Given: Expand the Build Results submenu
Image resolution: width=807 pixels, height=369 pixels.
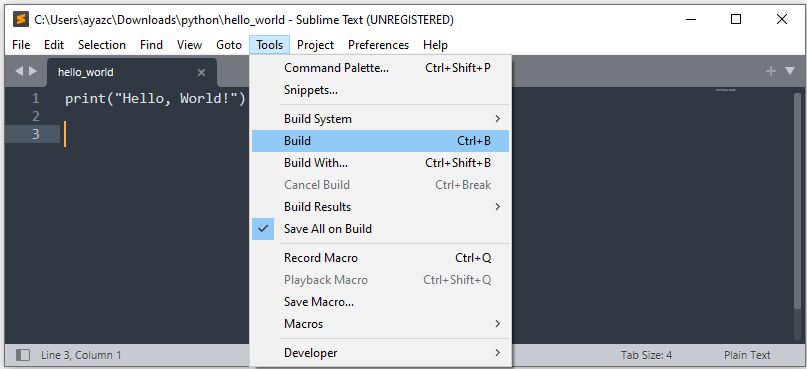Looking at the screenshot, I should tap(380, 207).
